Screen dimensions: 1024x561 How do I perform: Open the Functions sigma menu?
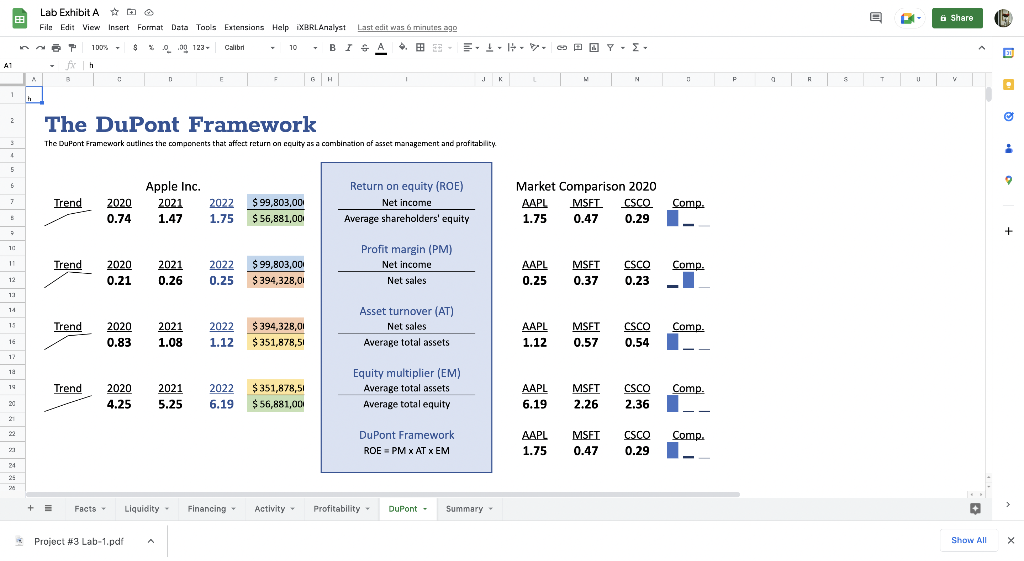pos(639,48)
